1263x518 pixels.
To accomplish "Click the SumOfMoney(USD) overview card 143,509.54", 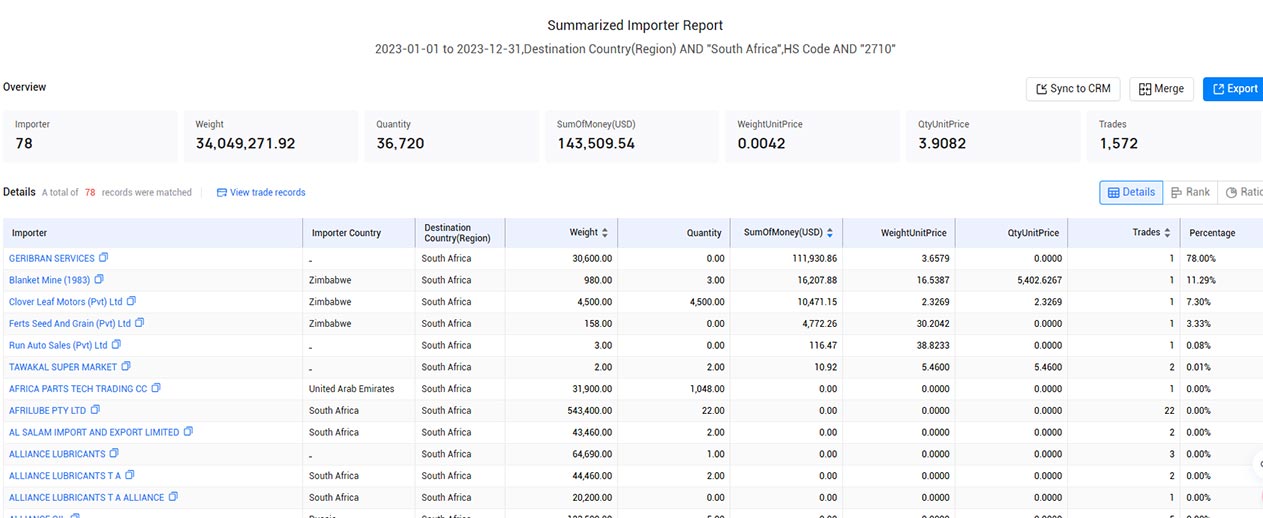I will click(x=633, y=136).
